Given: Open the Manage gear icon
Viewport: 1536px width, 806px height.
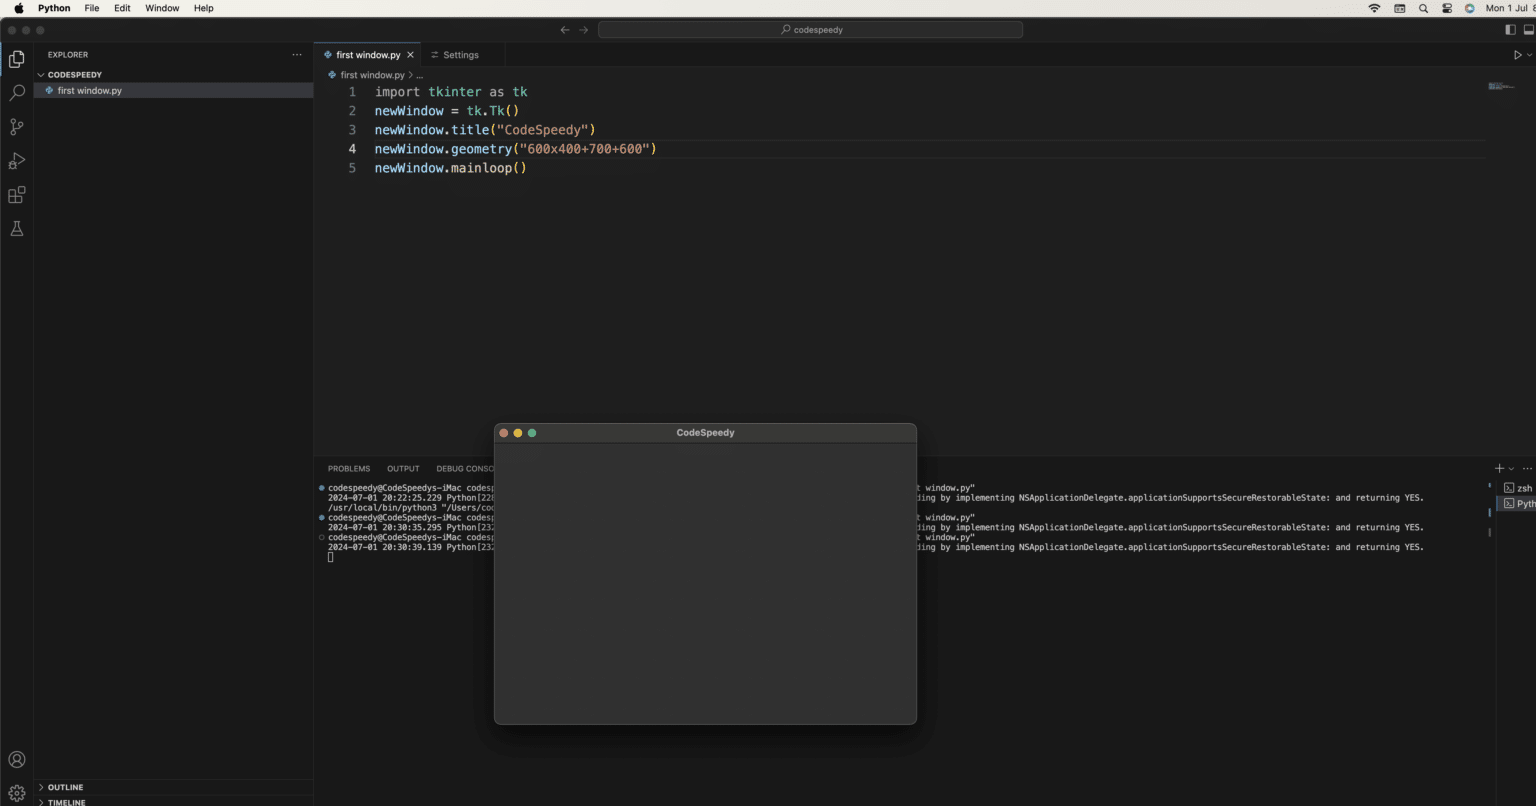Looking at the screenshot, I should [16, 792].
